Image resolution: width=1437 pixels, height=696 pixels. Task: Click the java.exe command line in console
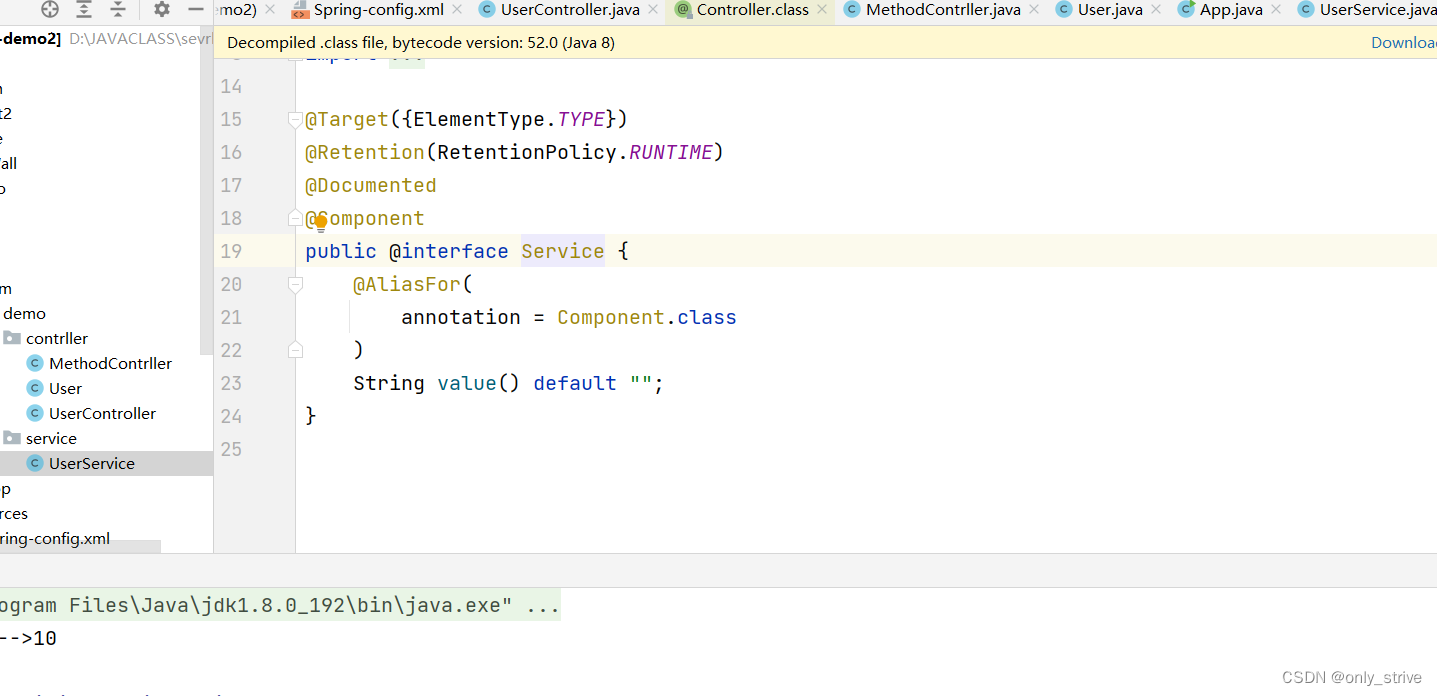[280, 606]
